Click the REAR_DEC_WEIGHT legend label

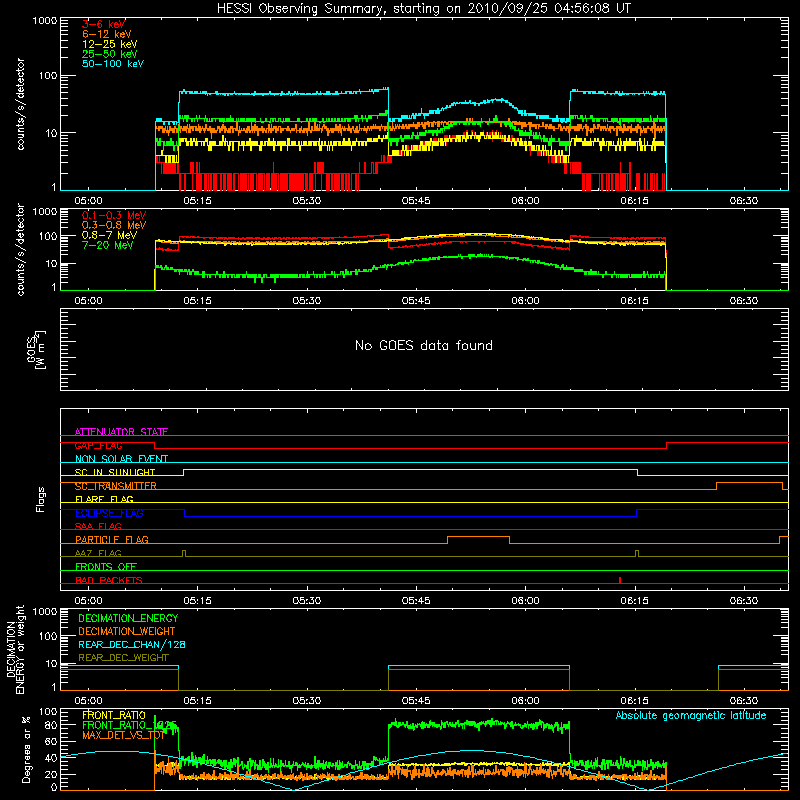(x=123, y=658)
